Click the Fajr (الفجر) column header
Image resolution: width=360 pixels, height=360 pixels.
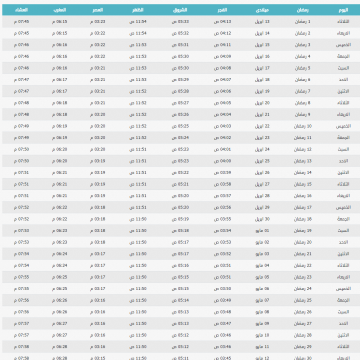(x=222, y=10)
